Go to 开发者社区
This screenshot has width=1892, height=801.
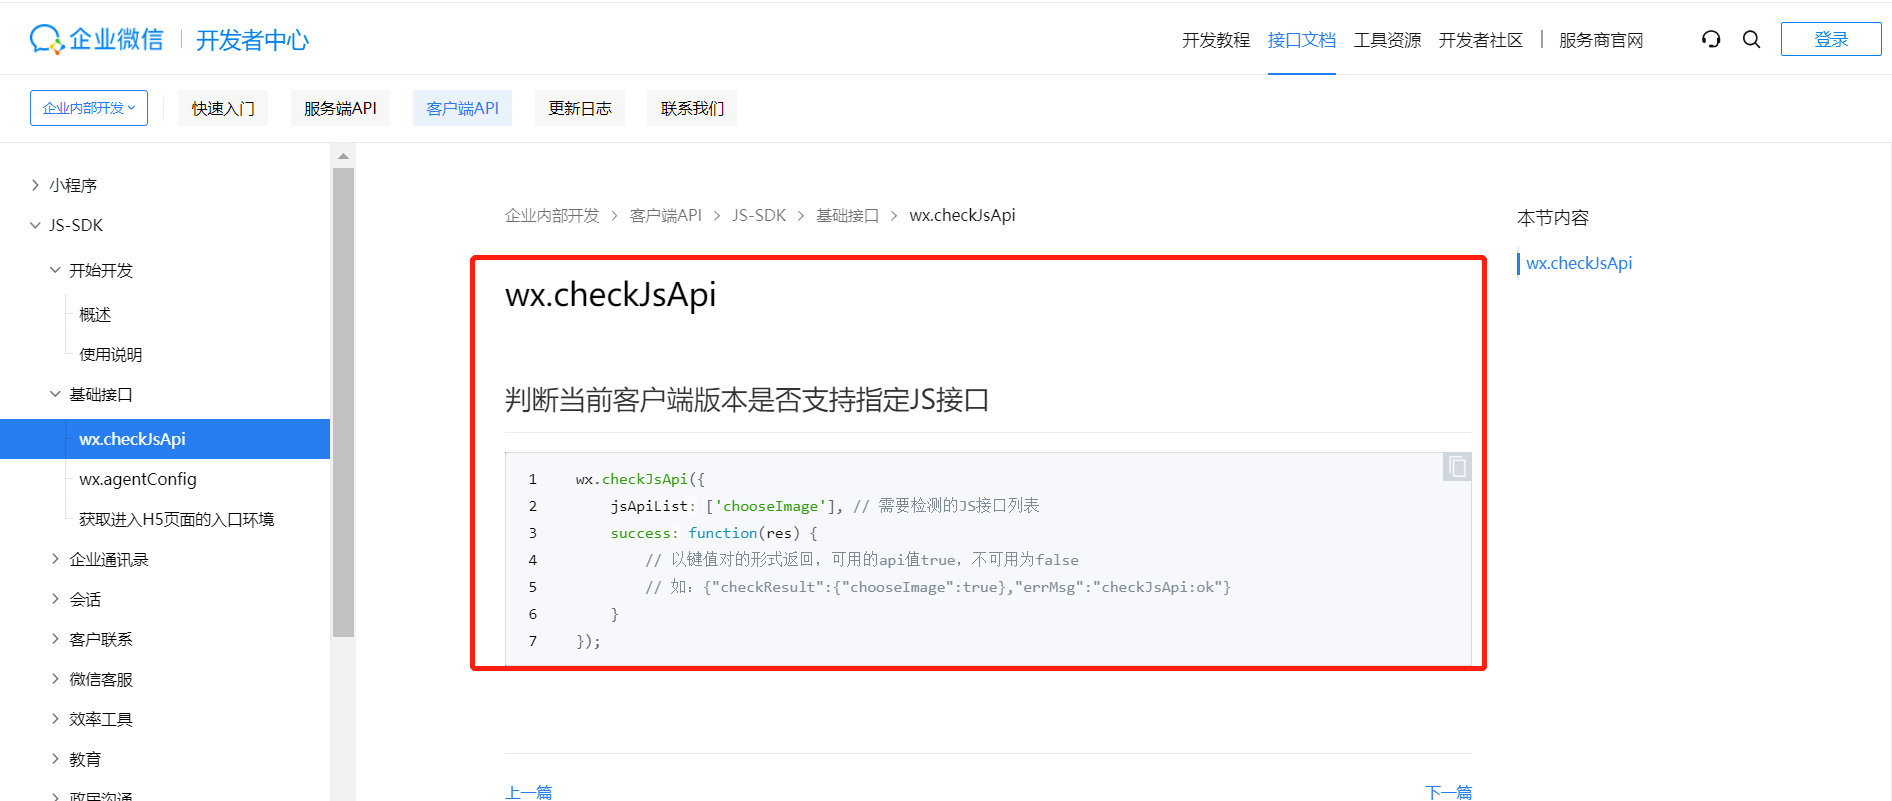point(1481,40)
